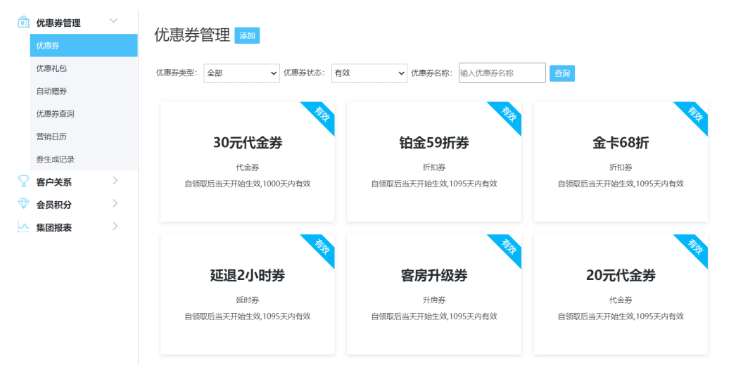Click the 优惠券管理 sidebar heading

[x=58, y=23]
